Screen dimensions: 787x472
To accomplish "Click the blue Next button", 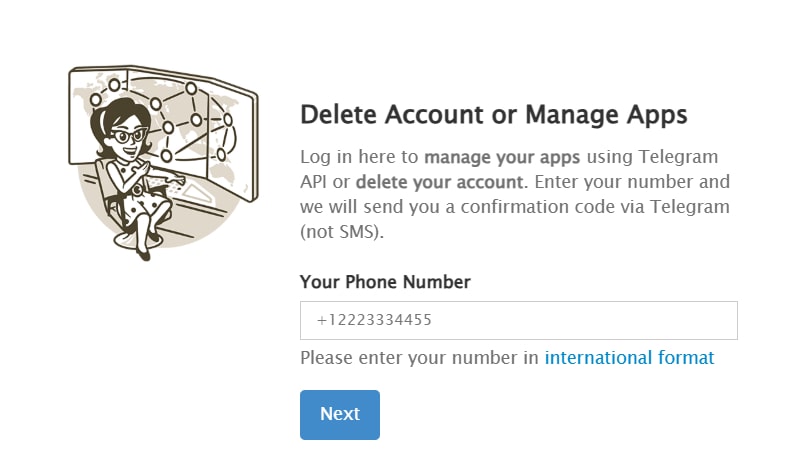I will (x=340, y=415).
